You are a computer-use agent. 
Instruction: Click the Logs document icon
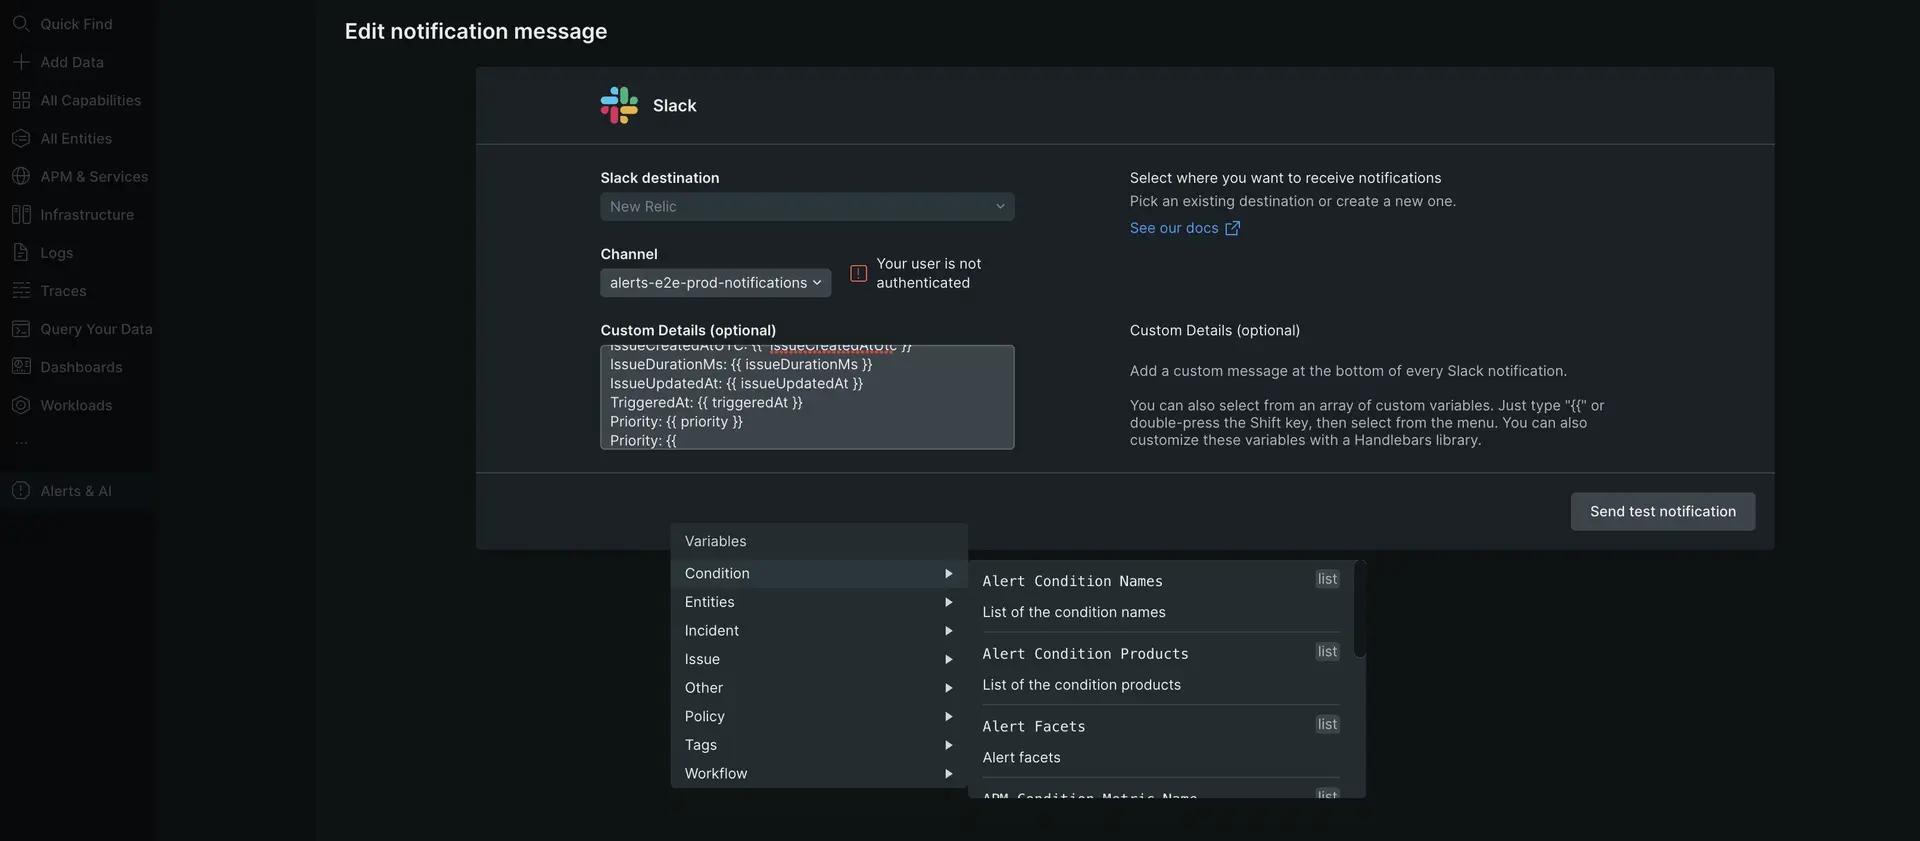point(21,253)
